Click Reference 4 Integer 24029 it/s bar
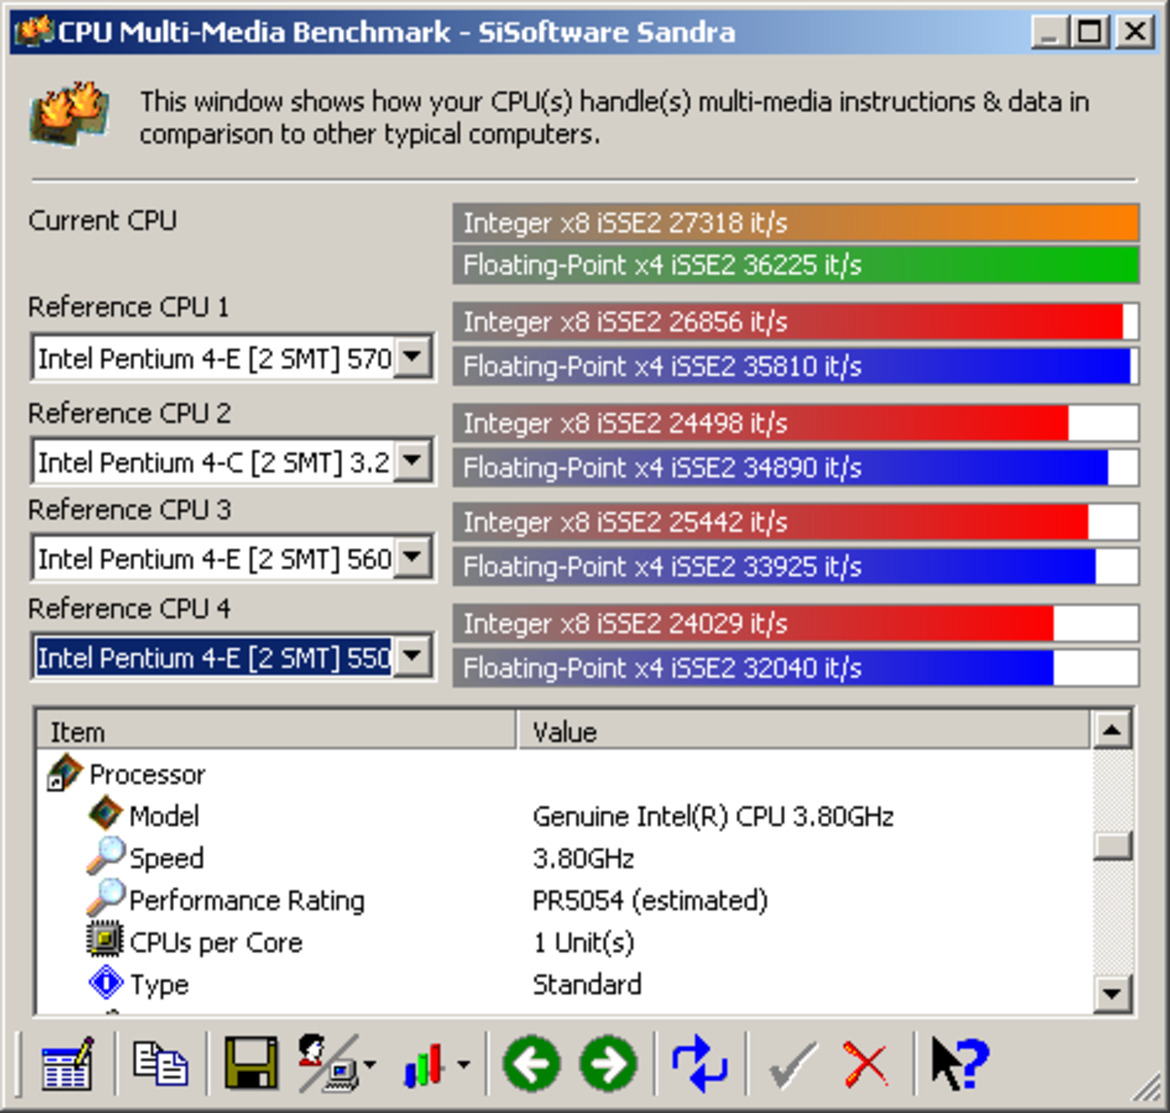1170x1113 pixels. [x=795, y=623]
